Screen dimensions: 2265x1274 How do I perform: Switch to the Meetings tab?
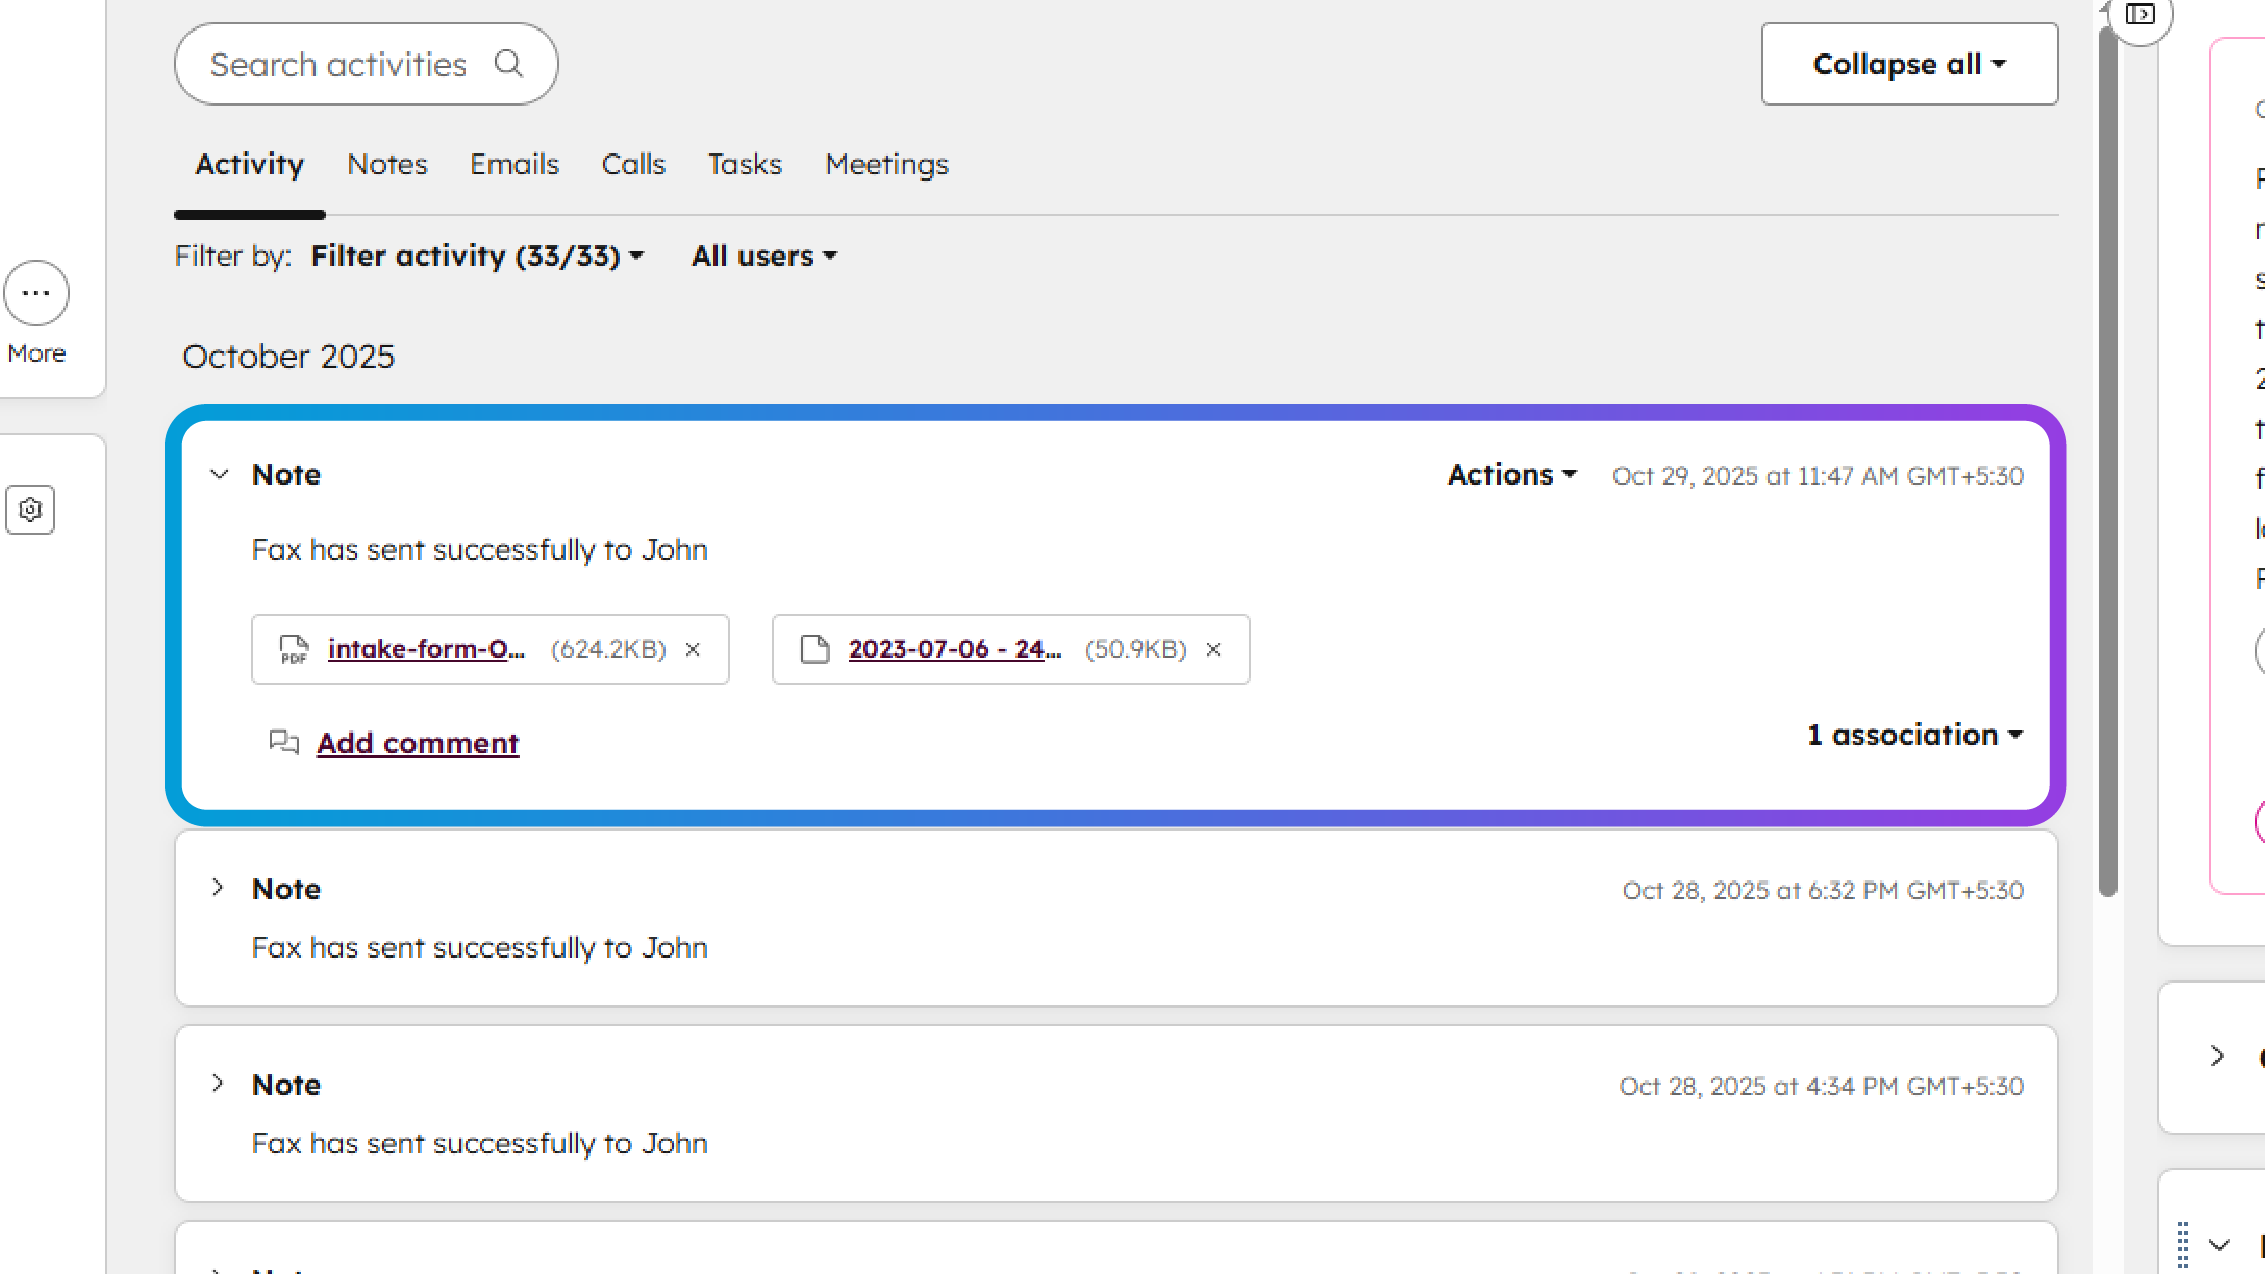(x=886, y=164)
